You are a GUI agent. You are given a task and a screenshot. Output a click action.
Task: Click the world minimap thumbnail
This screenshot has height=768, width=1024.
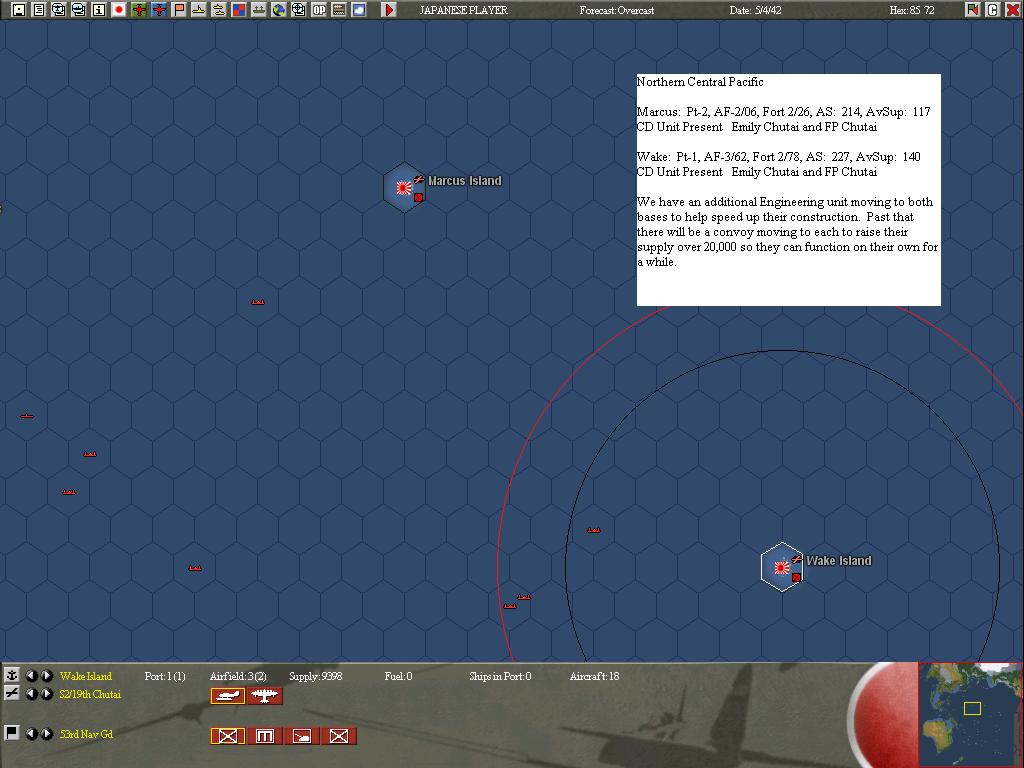point(970,714)
